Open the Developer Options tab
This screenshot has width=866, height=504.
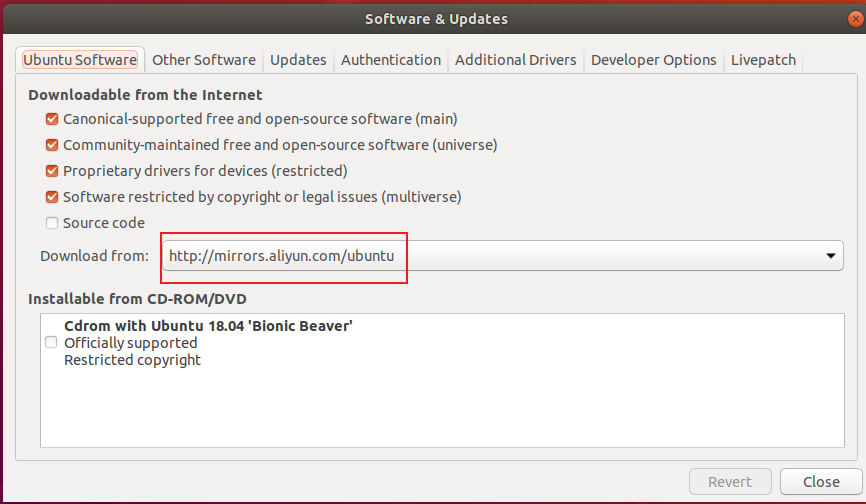[x=653, y=60]
